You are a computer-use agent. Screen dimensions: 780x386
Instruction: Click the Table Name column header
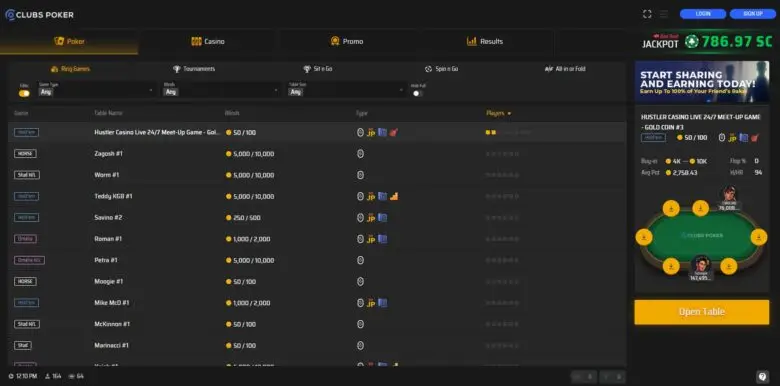pyautogui.click(x=108, y=113)
